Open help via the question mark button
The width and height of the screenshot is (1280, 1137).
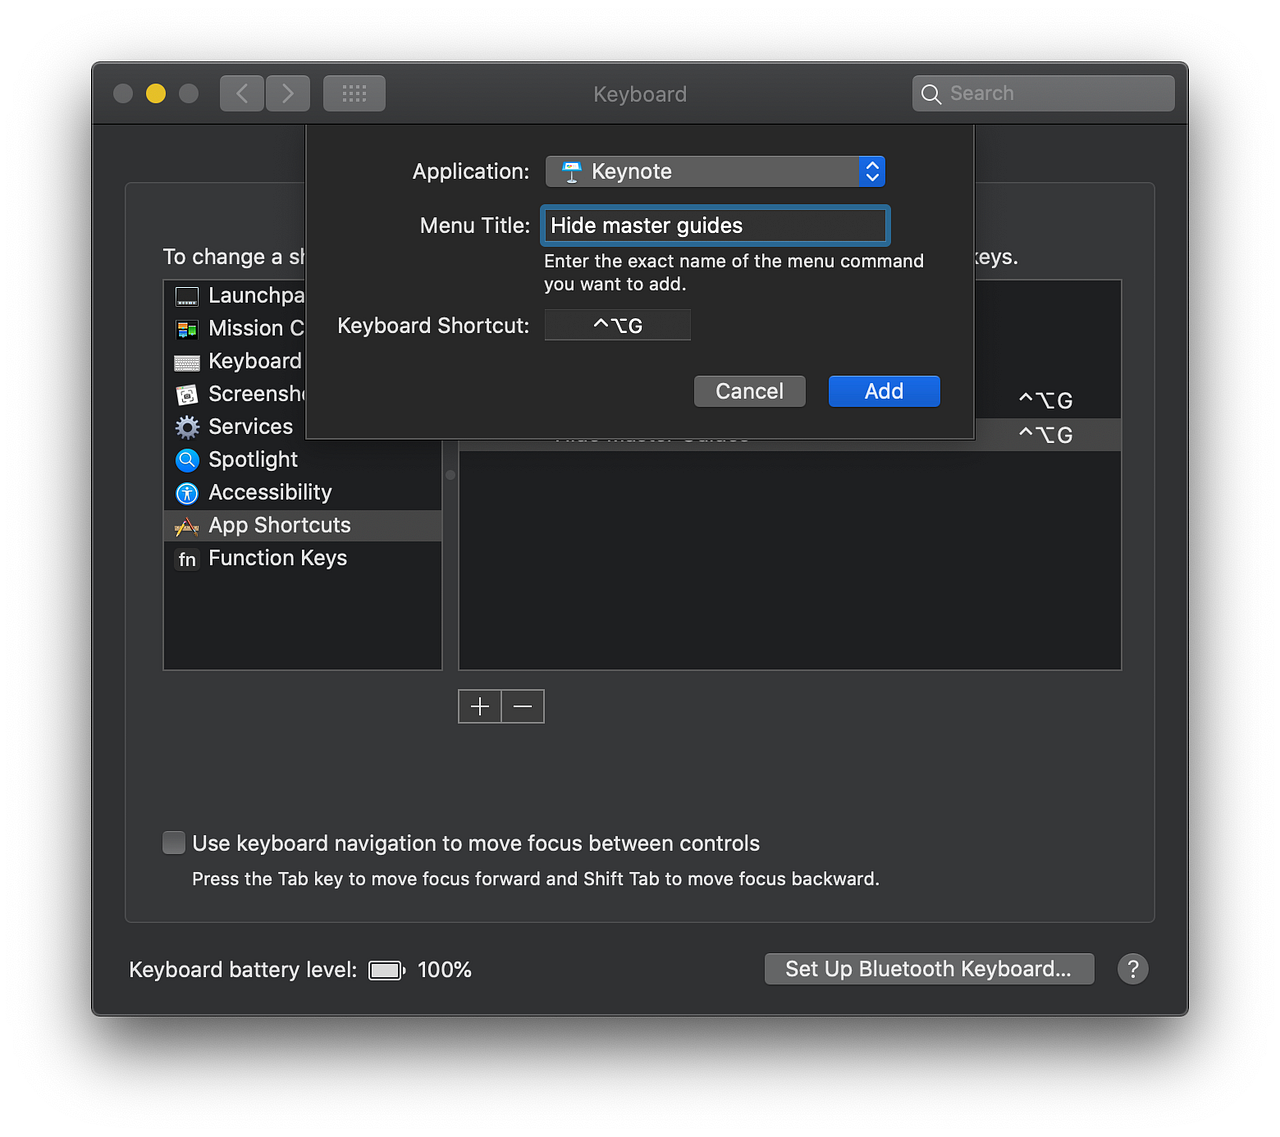click(1133, 968)
